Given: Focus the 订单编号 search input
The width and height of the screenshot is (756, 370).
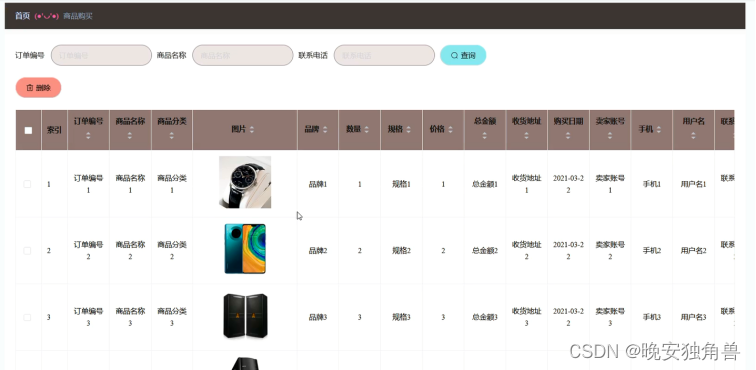Looking at the screenshot, I should [x=101, y=55].
